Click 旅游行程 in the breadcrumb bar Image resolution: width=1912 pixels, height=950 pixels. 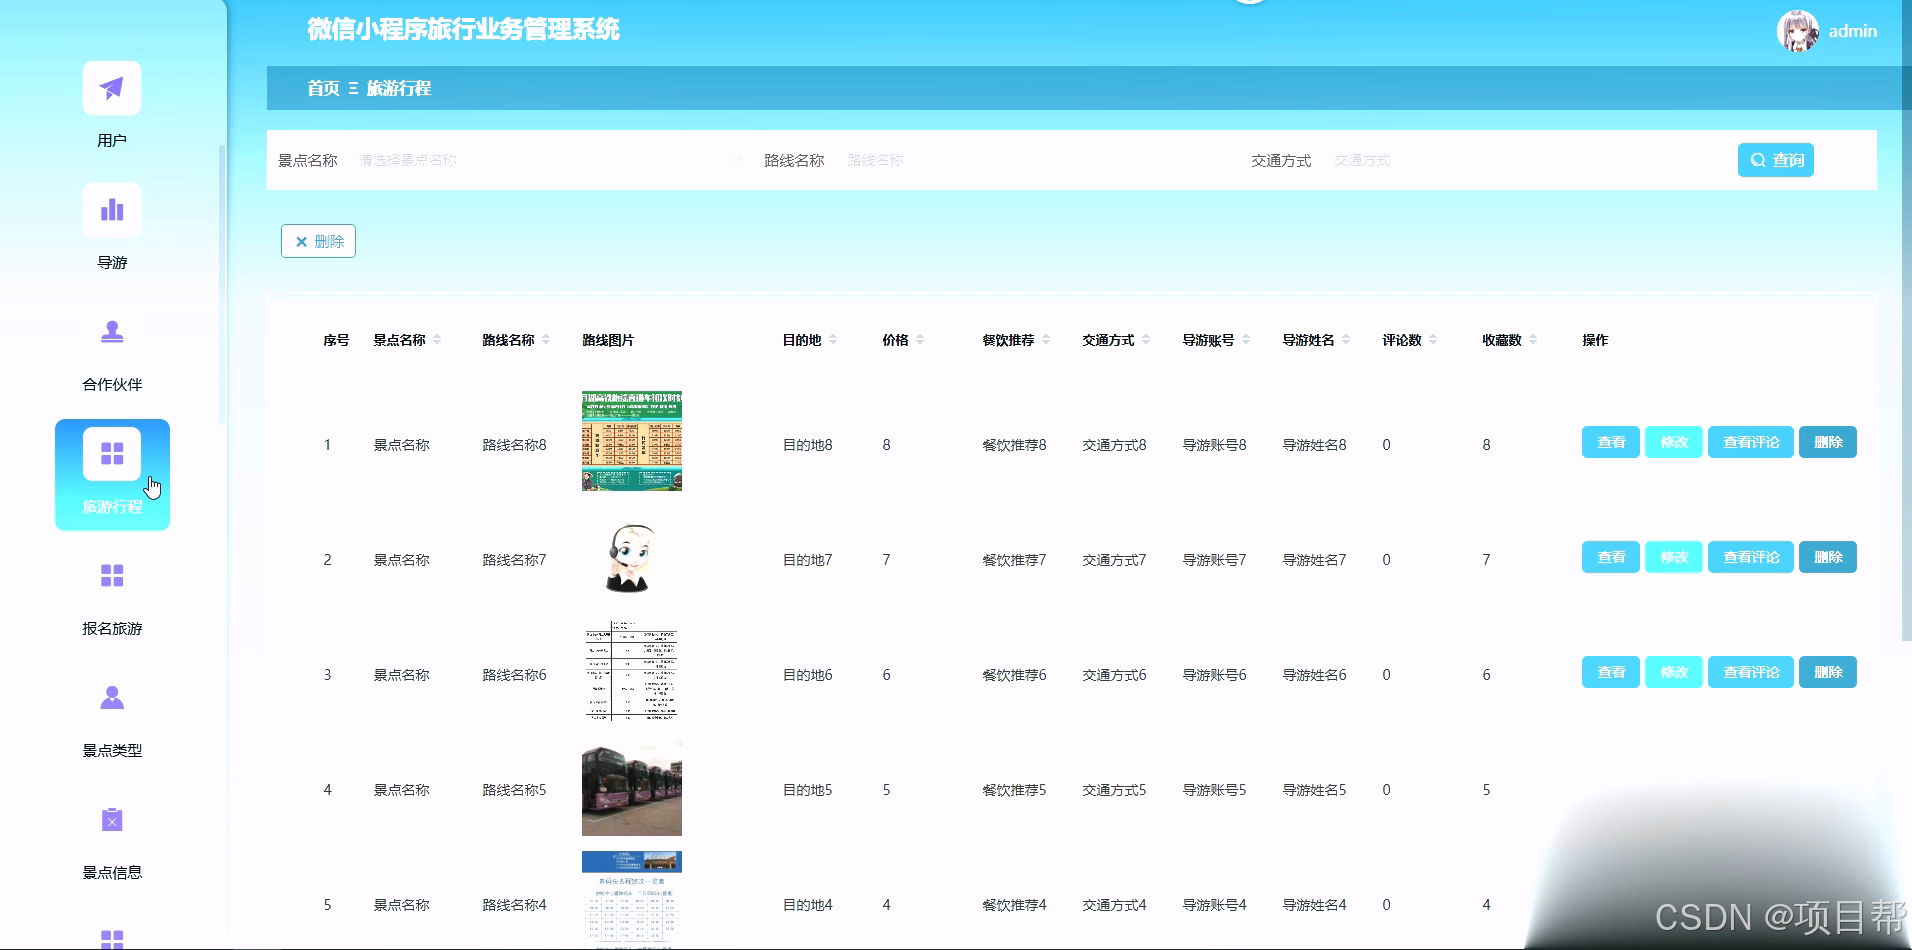398,88
